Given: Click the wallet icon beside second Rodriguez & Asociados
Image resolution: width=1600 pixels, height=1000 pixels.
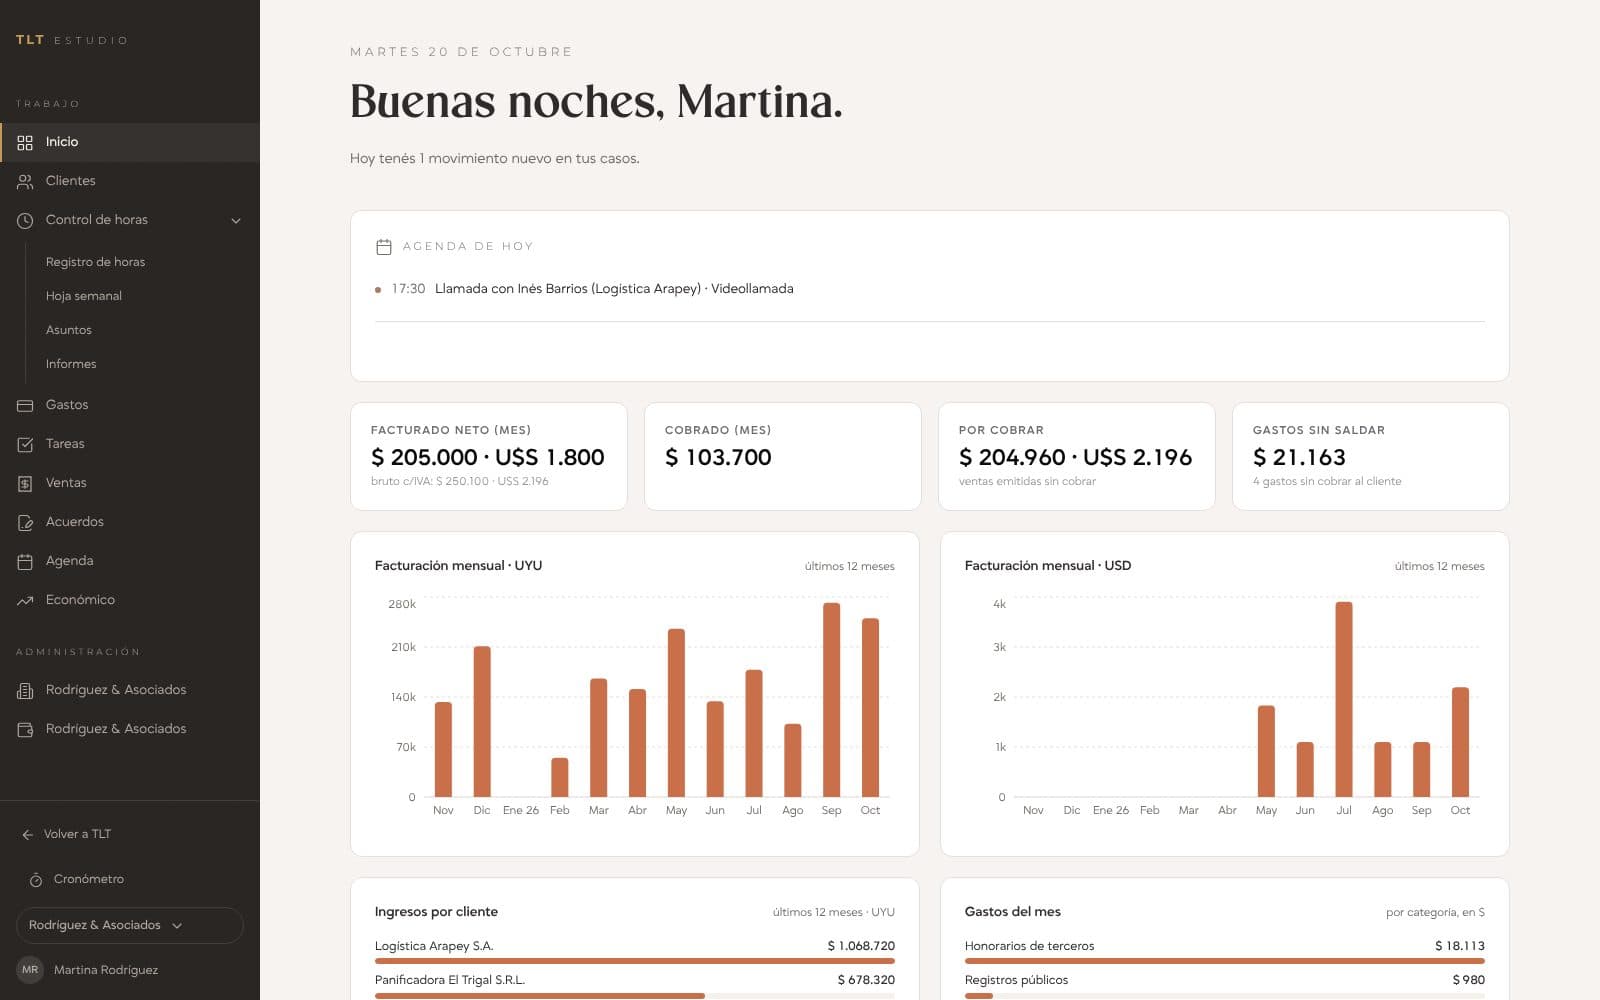Looking at the screenshot, I should click(25, 729).
